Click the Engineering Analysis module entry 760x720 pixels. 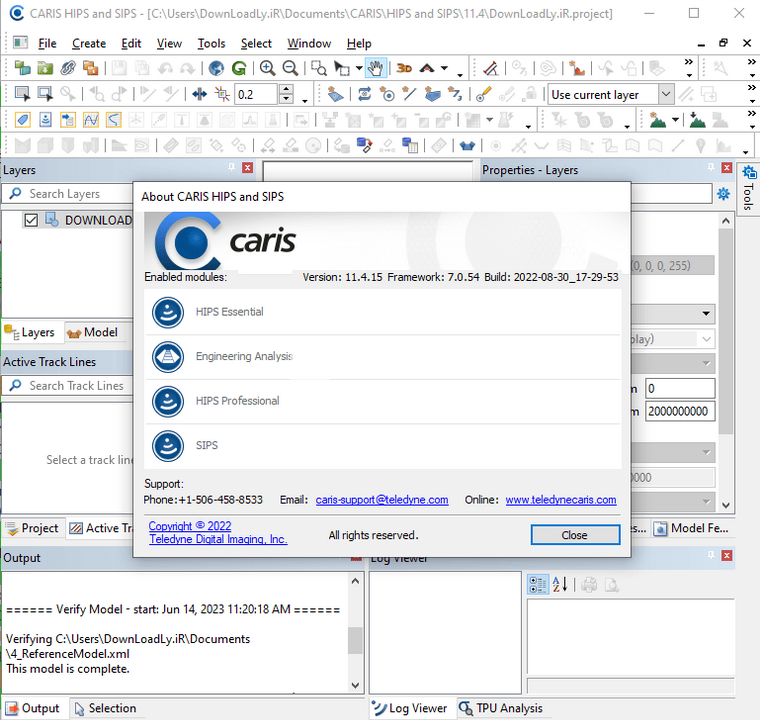click(x=383, y=357)
